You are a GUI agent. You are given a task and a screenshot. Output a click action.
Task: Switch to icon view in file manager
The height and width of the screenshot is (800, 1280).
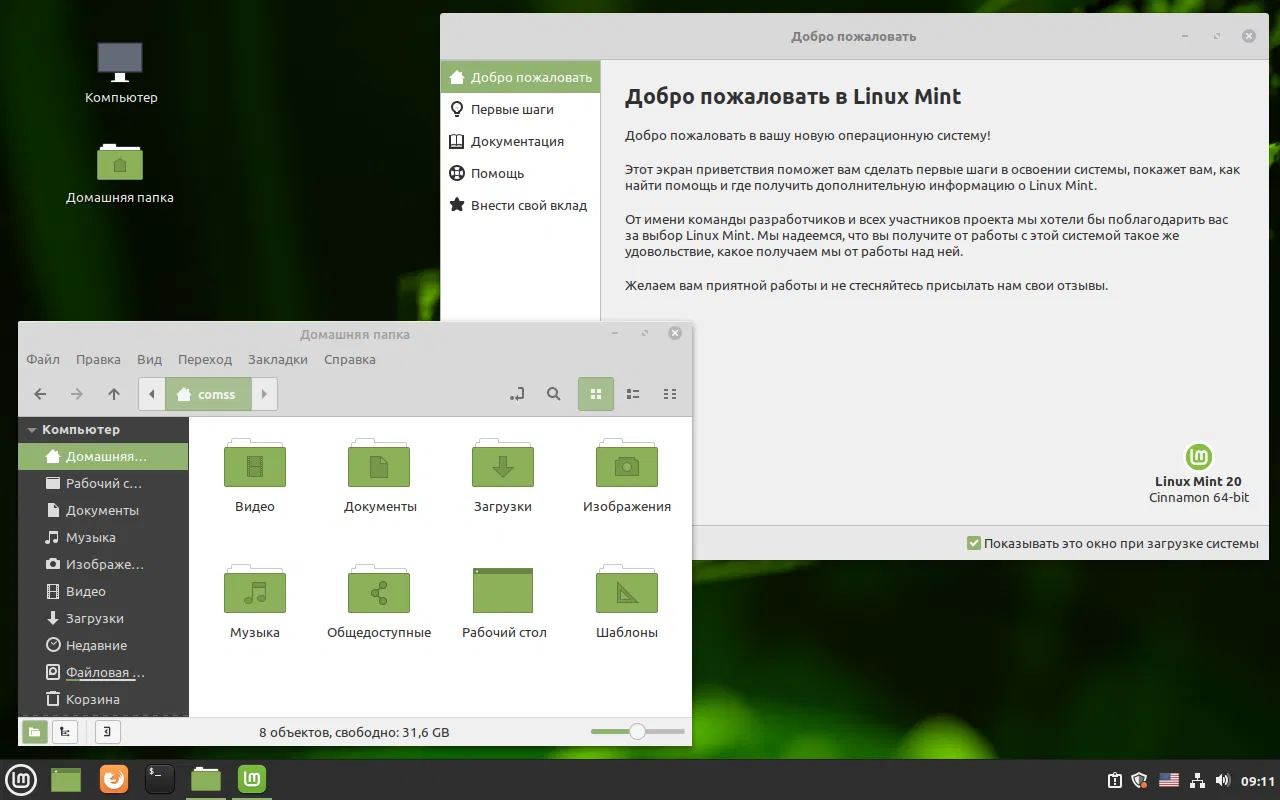(596, 394)
